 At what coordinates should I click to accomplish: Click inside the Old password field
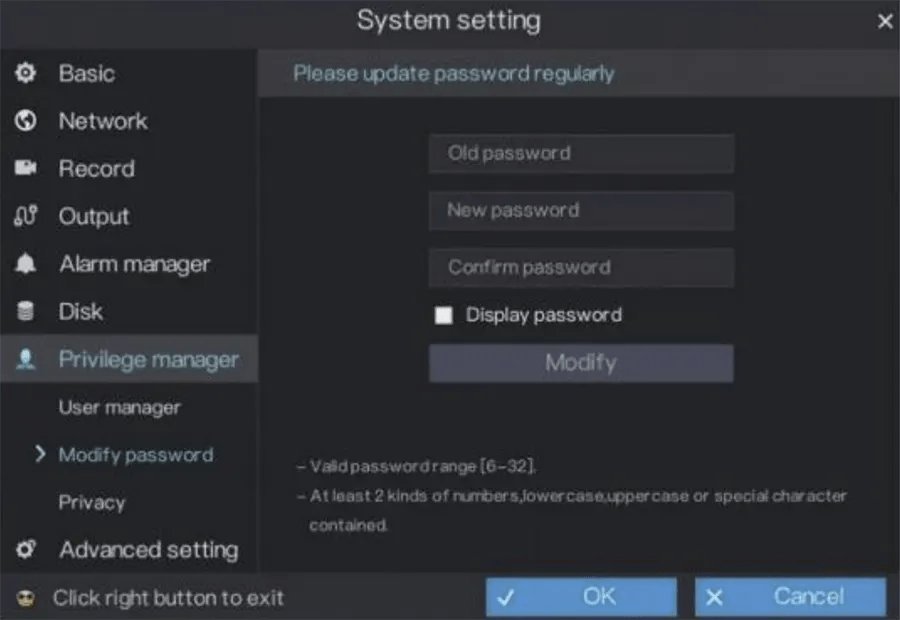pyautogui.click(x=581, y=153)
